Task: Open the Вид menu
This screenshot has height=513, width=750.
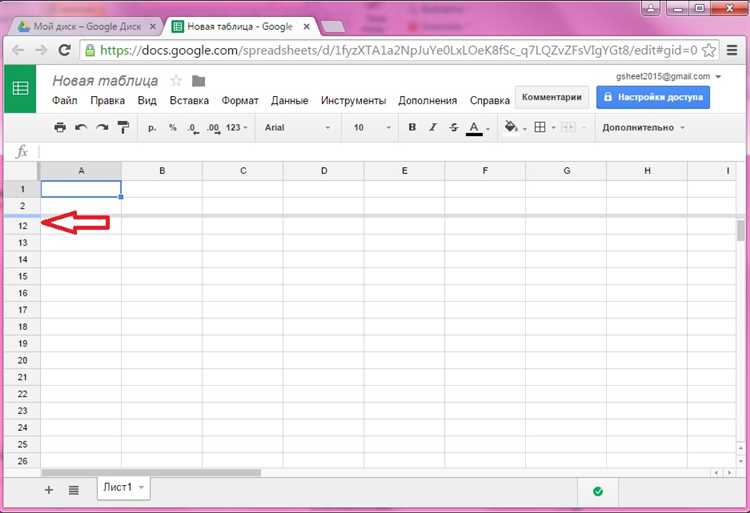Action: click(x=147, y=100)
